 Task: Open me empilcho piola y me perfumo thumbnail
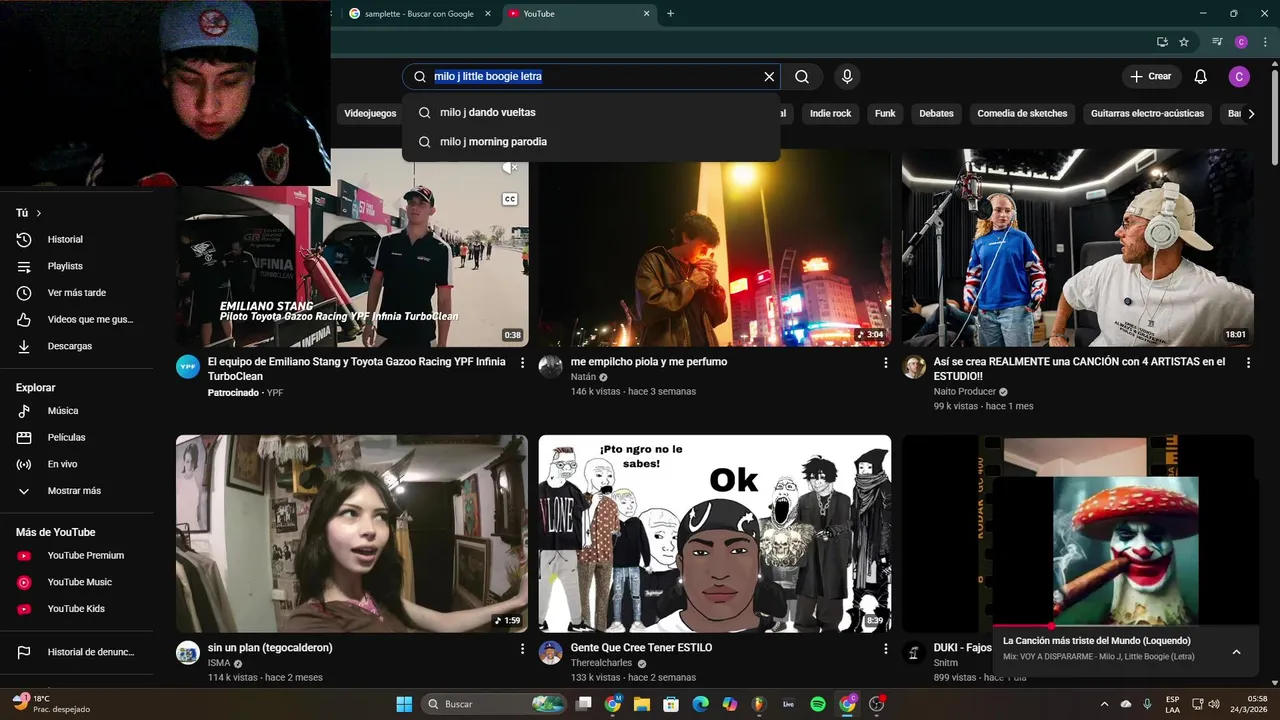[715, 248]
